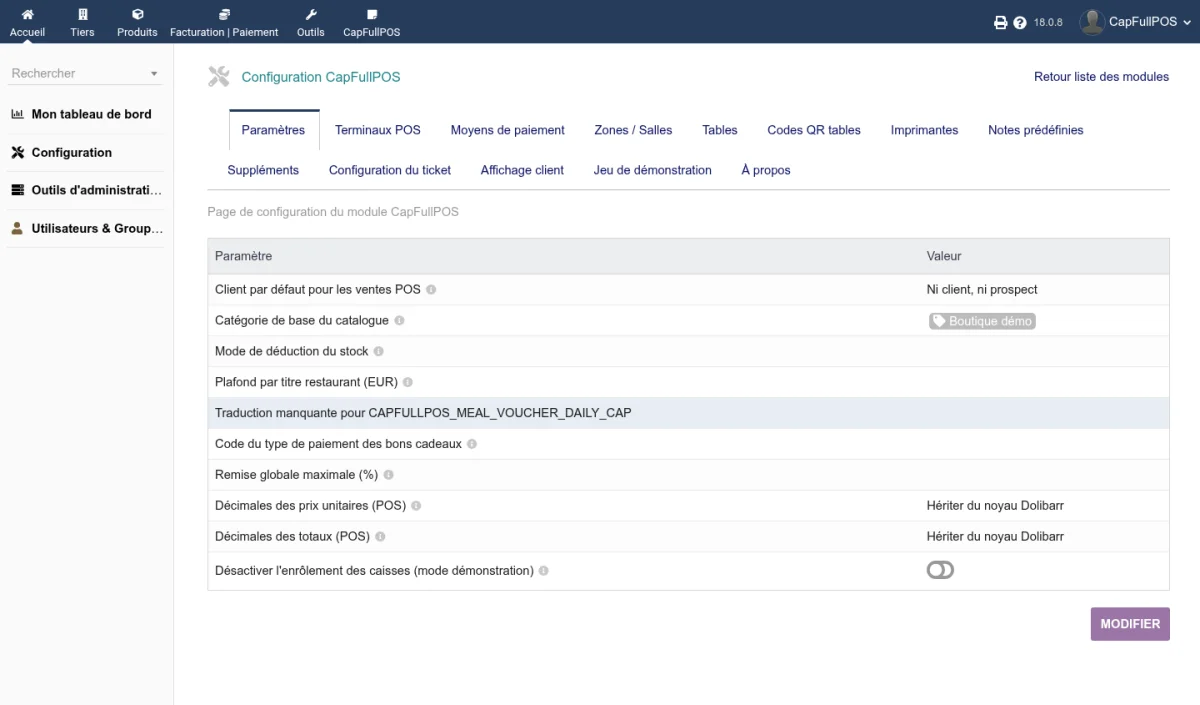Open the Accueil home menu
Viewport: 1200px width, 705px height.
pyautogui.click(x=27, y=22)
